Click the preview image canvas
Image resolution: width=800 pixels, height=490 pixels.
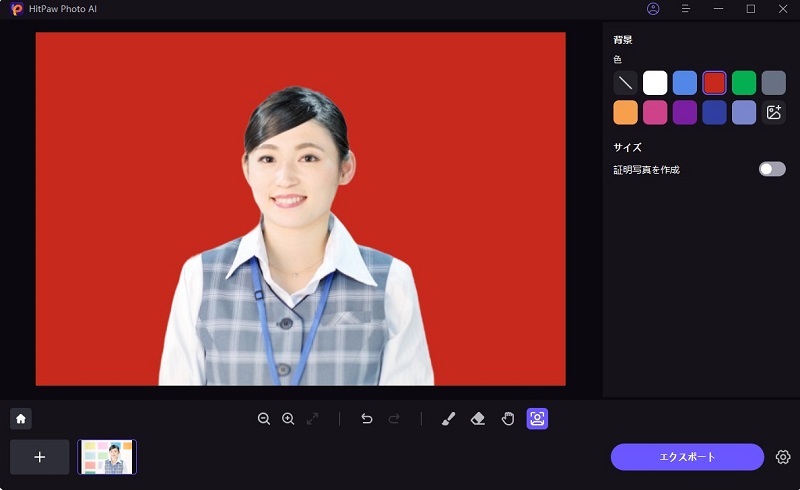pyautogui.click(x=301, y=209)
